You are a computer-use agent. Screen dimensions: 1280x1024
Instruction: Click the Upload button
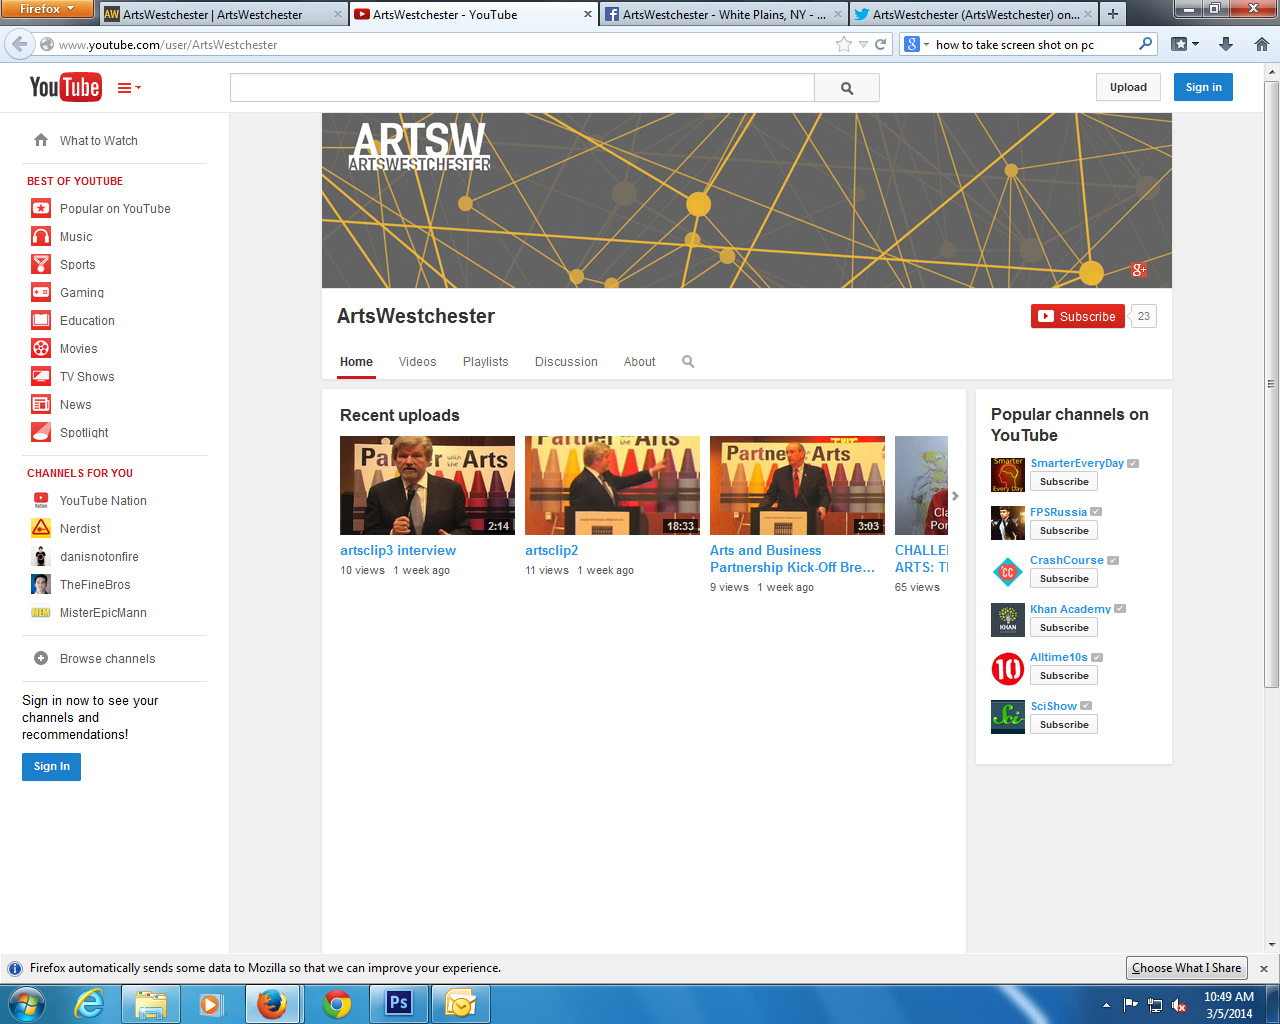point(1128,87)
